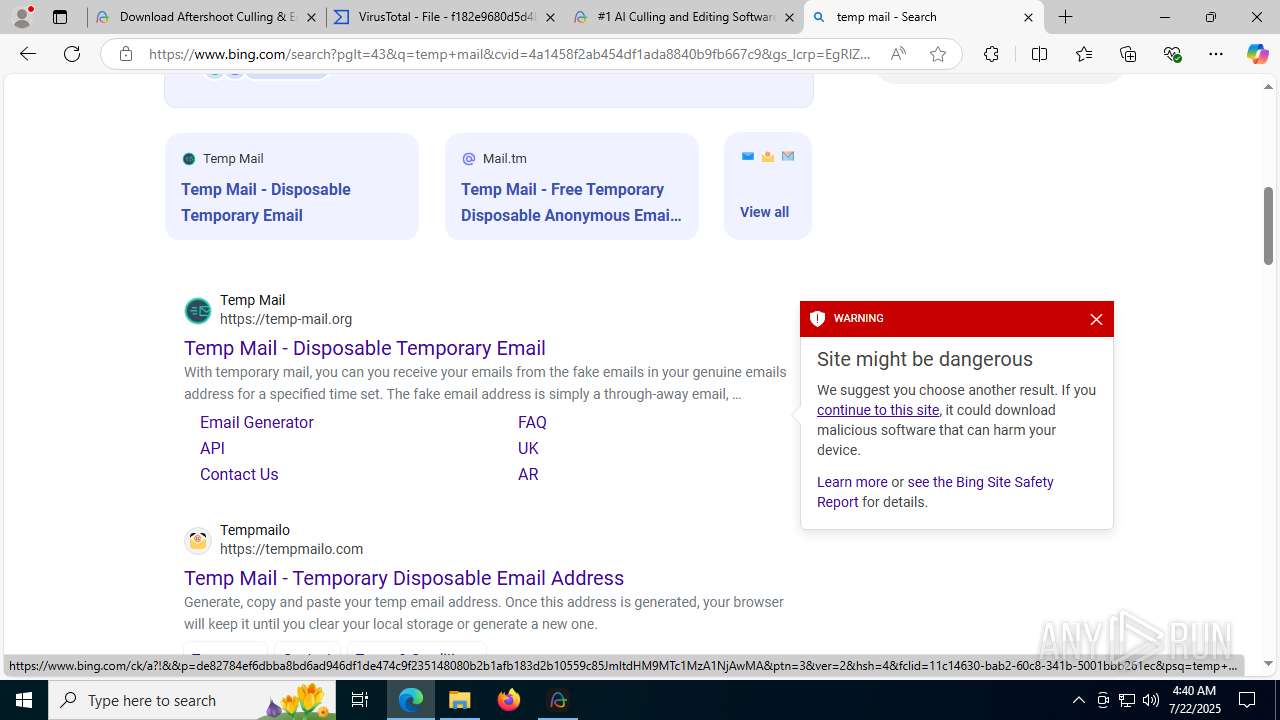Click https://tempmailo.com URL text

(291, 549)
